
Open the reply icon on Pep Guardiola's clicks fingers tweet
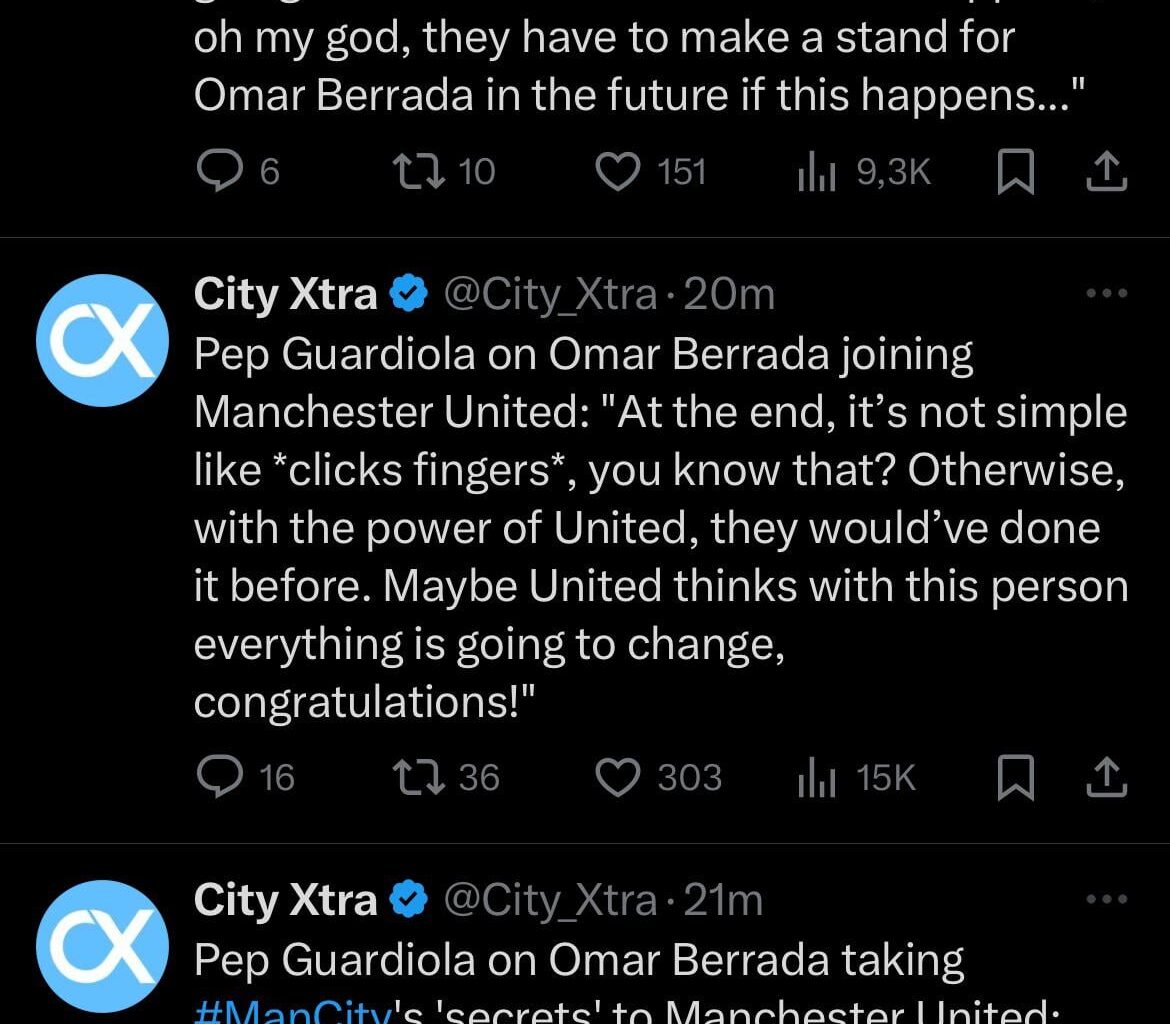tap(220, 777)
